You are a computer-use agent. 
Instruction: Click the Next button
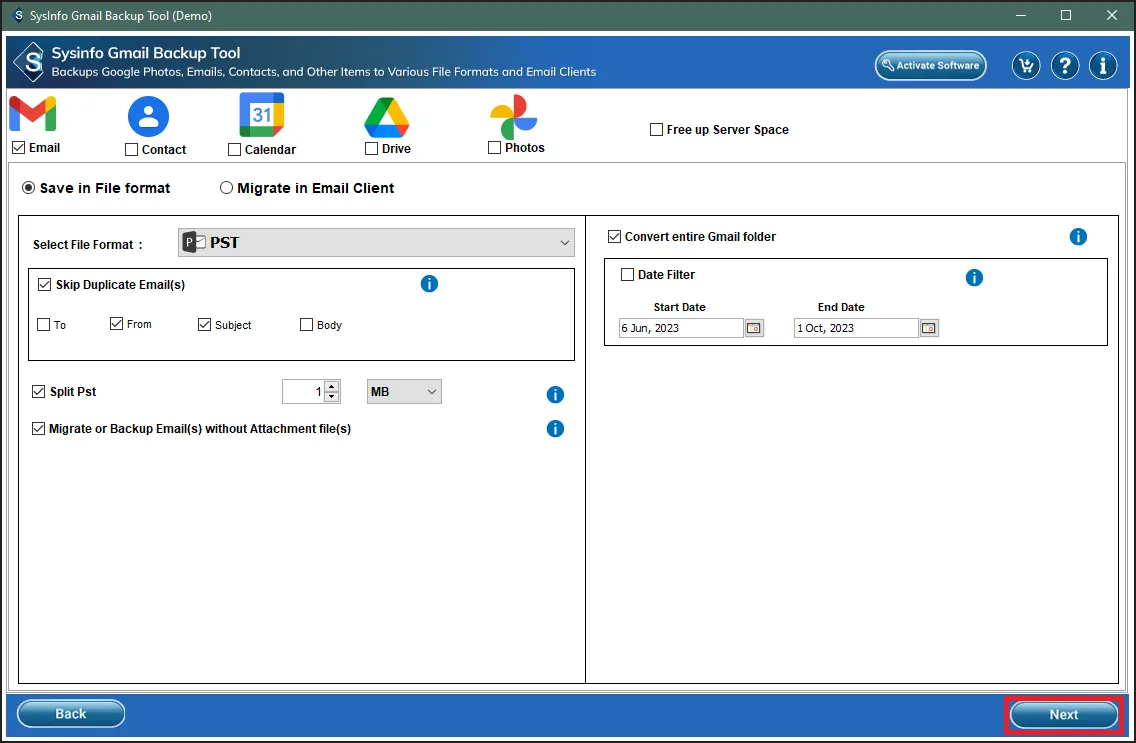click(x=1063, y=714)
